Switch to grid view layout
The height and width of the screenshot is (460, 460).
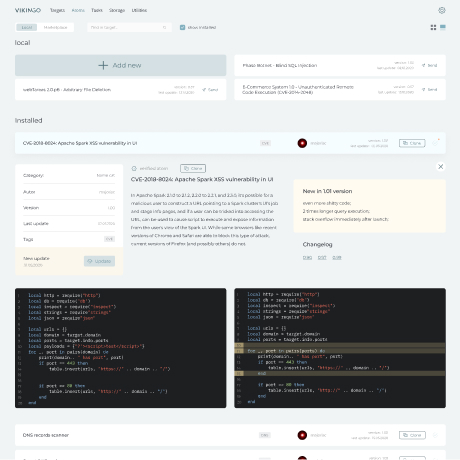pyautogui.click(x=433, y=27)
